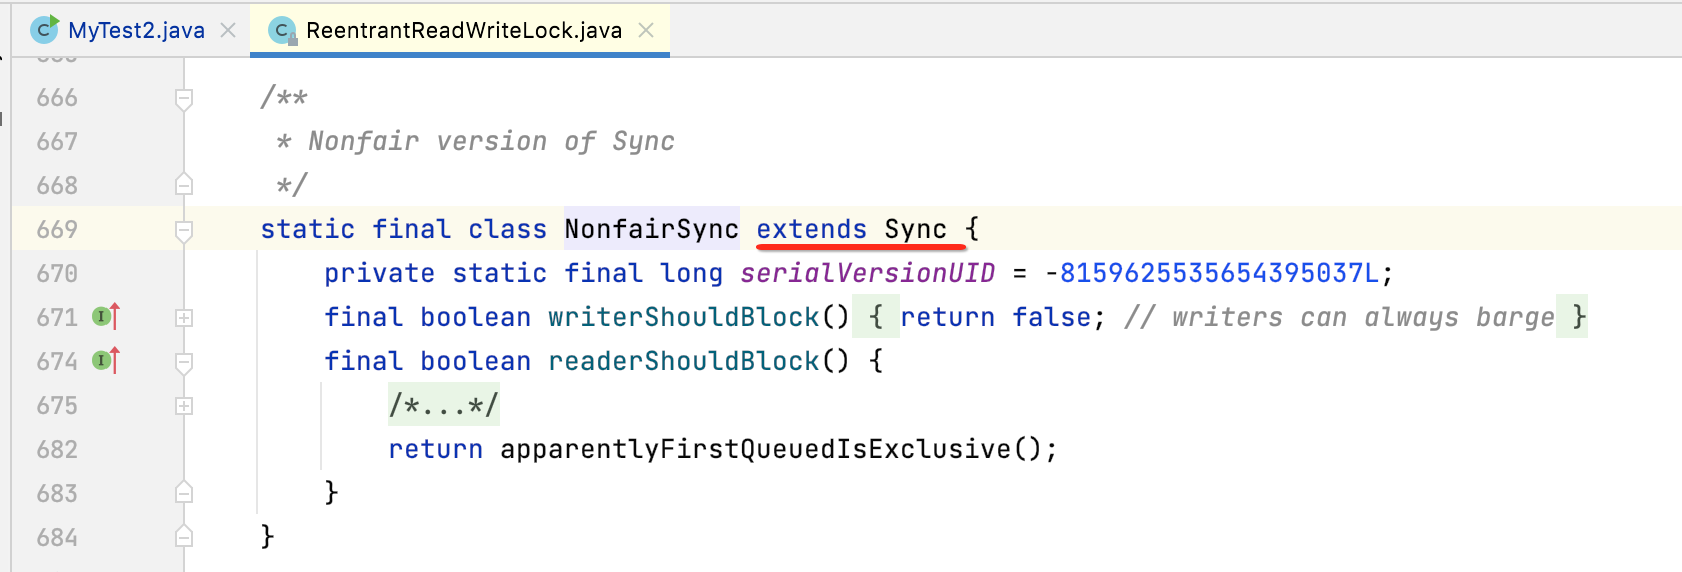1682x572 pixels.
Task: Close the ReentrantReadWriteLock.java tab
Action: point(646,30)
